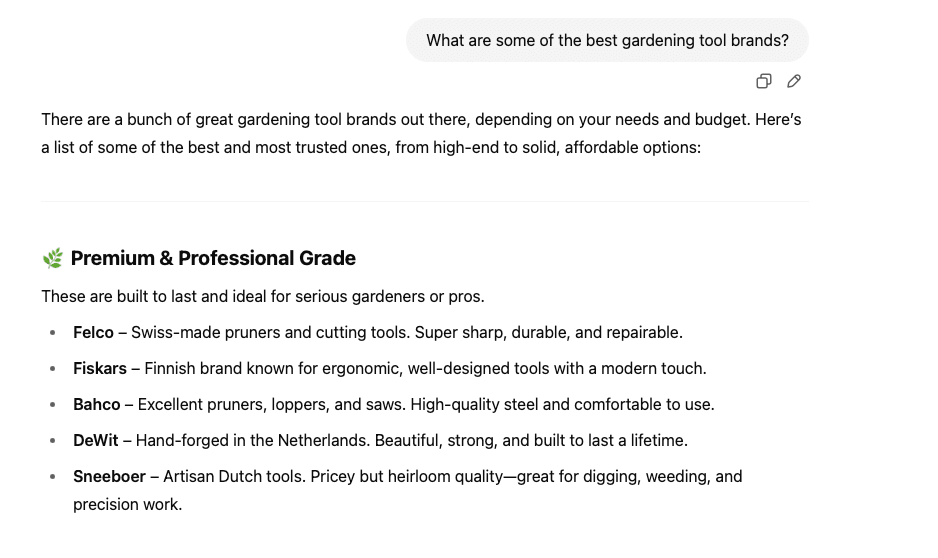
Task: Click the bold 'Sneeboer' brand name
Action: click(109, 477)
